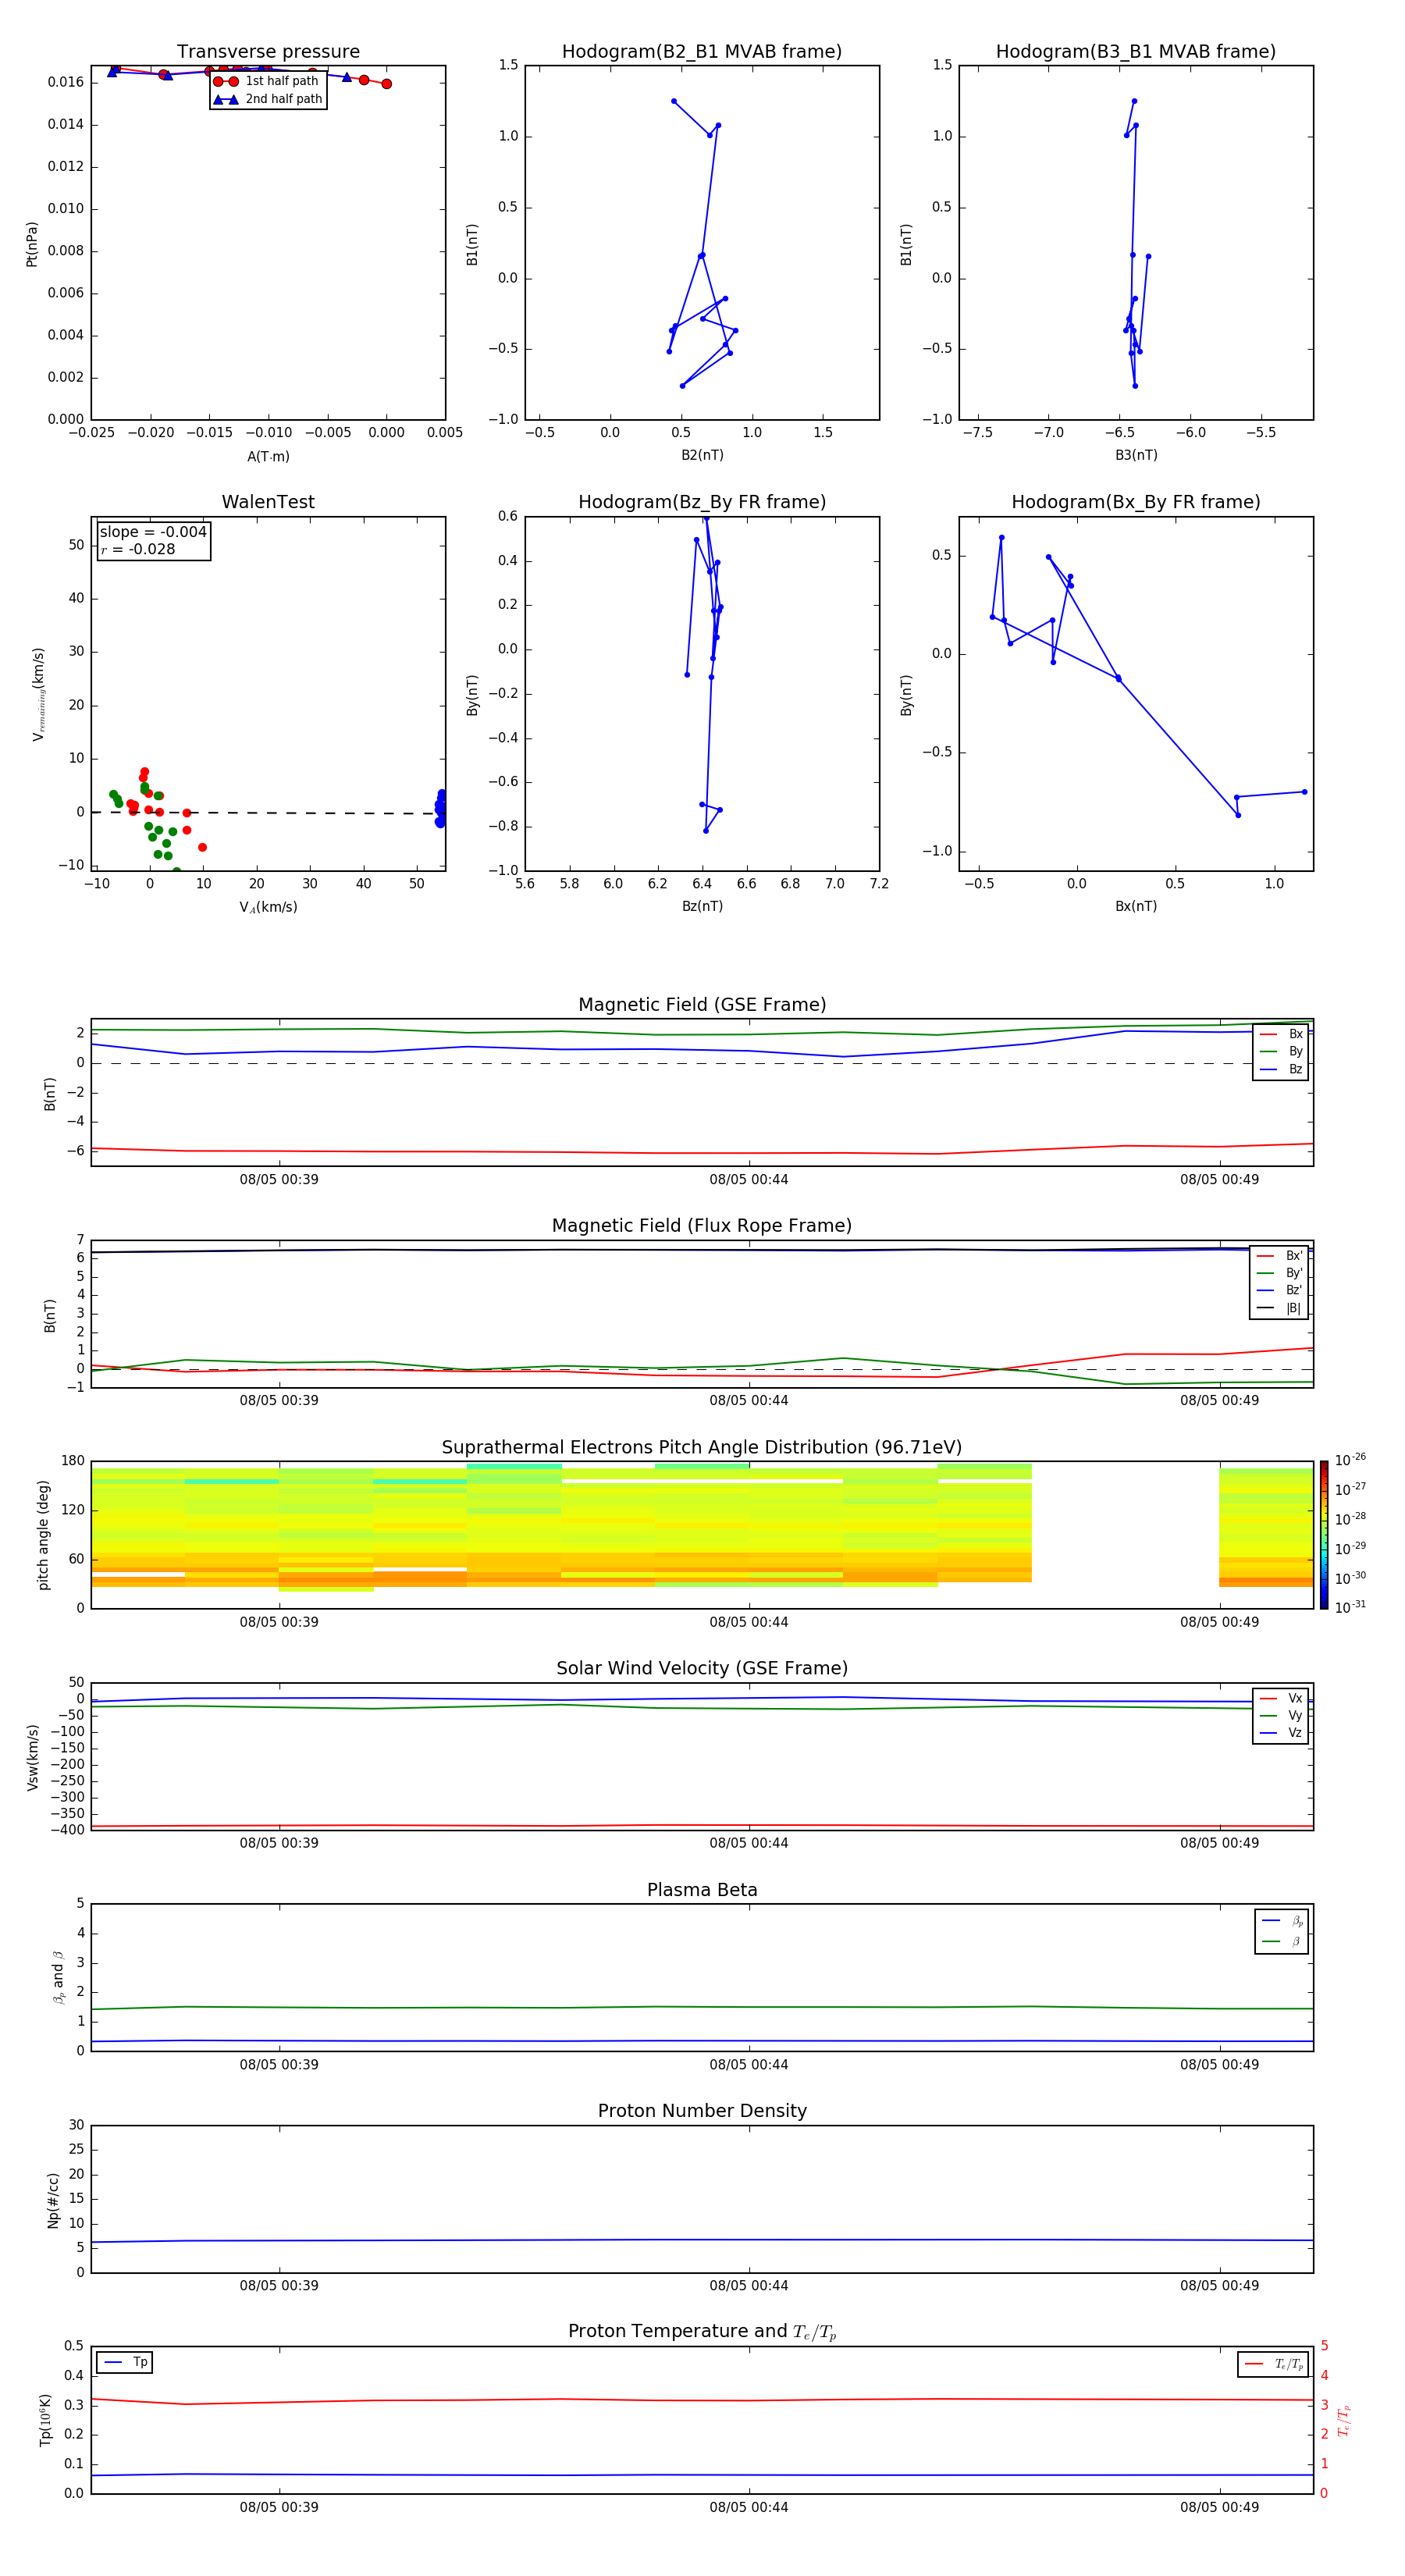Click the "Hodogram(Bx_By FR frame)" title
Viewport: 1405px width, 2576px height.
pos(1136,502)
